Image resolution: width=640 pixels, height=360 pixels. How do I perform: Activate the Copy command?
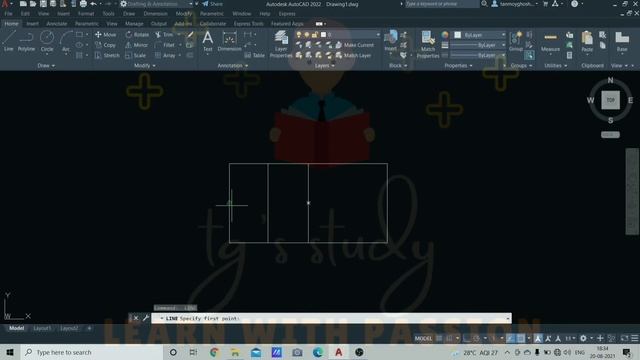[106, 45]
